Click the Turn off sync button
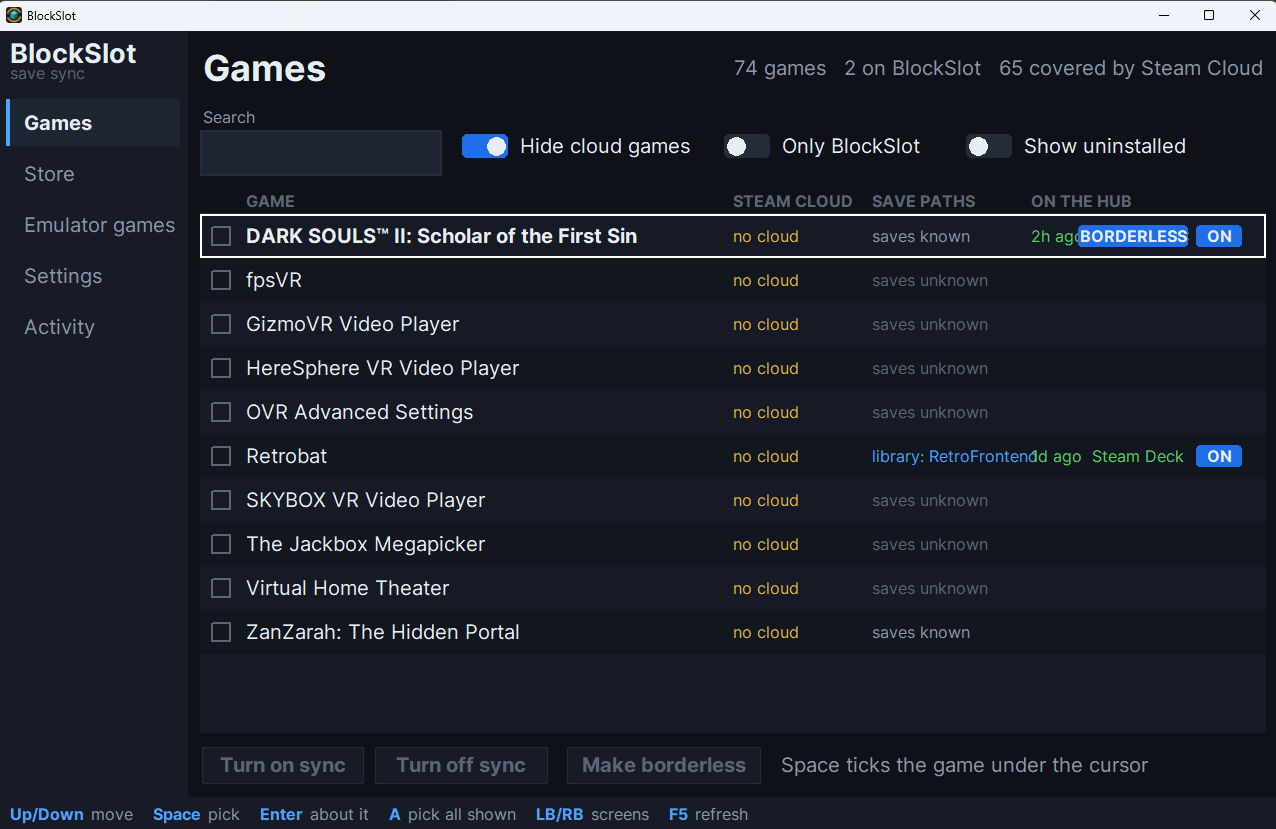The height and width of the screenshot is (829, 1276). coord(461,765)
